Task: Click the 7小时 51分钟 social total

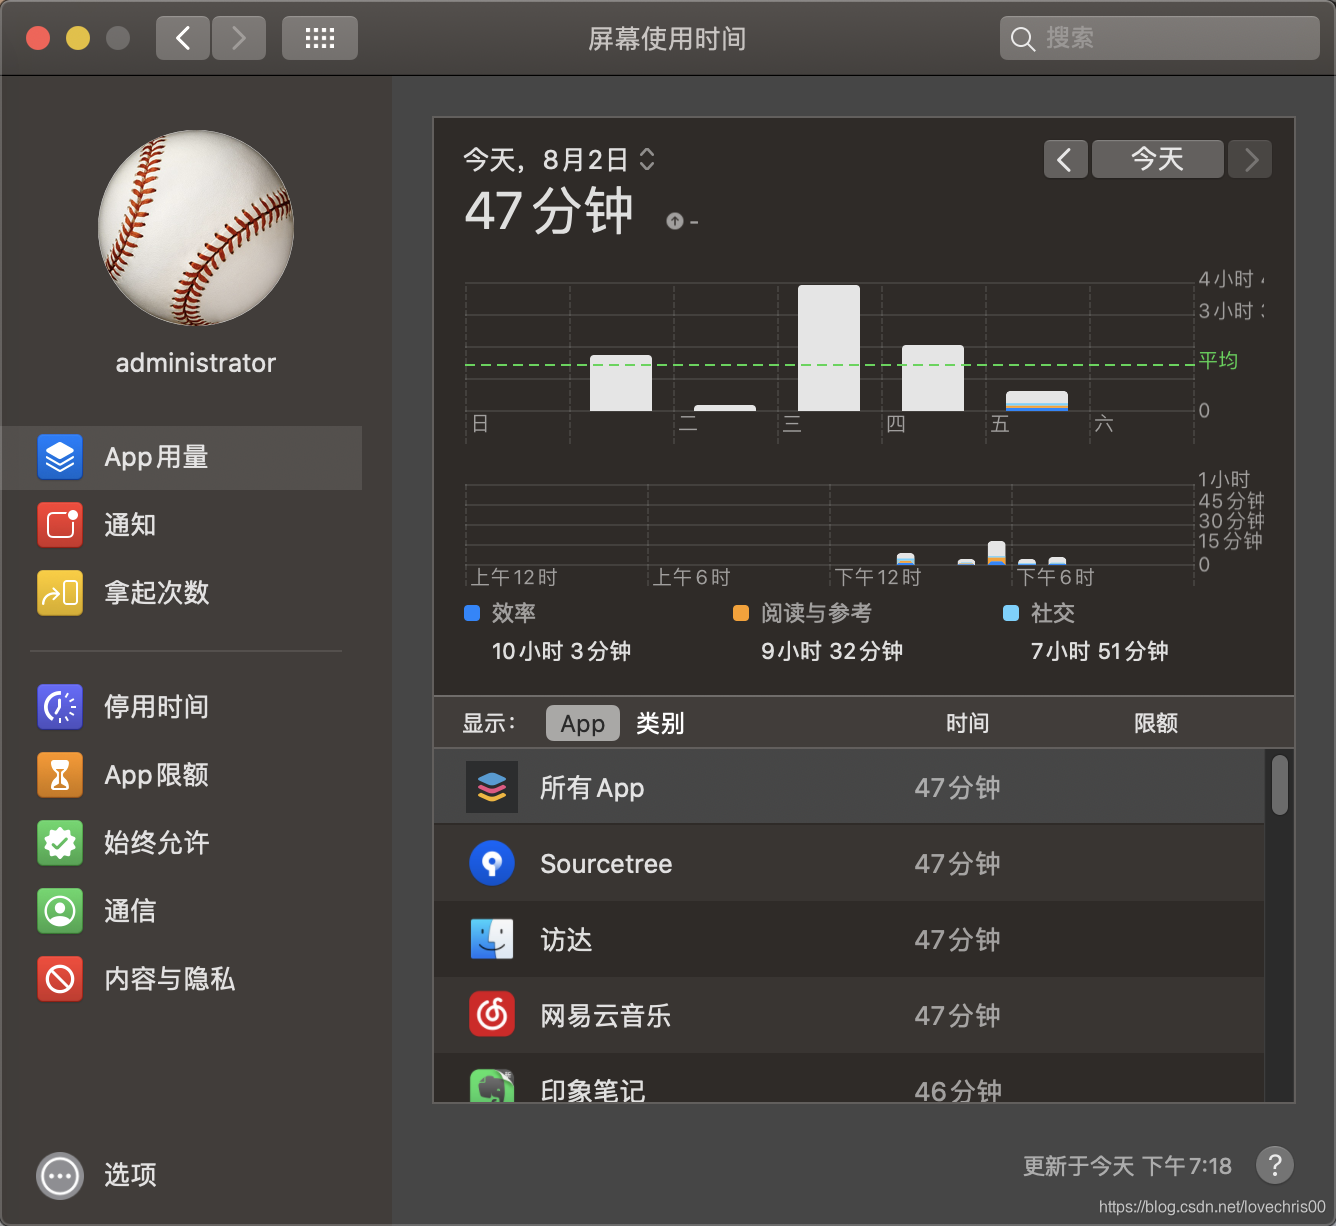Action: (1100, 651)
